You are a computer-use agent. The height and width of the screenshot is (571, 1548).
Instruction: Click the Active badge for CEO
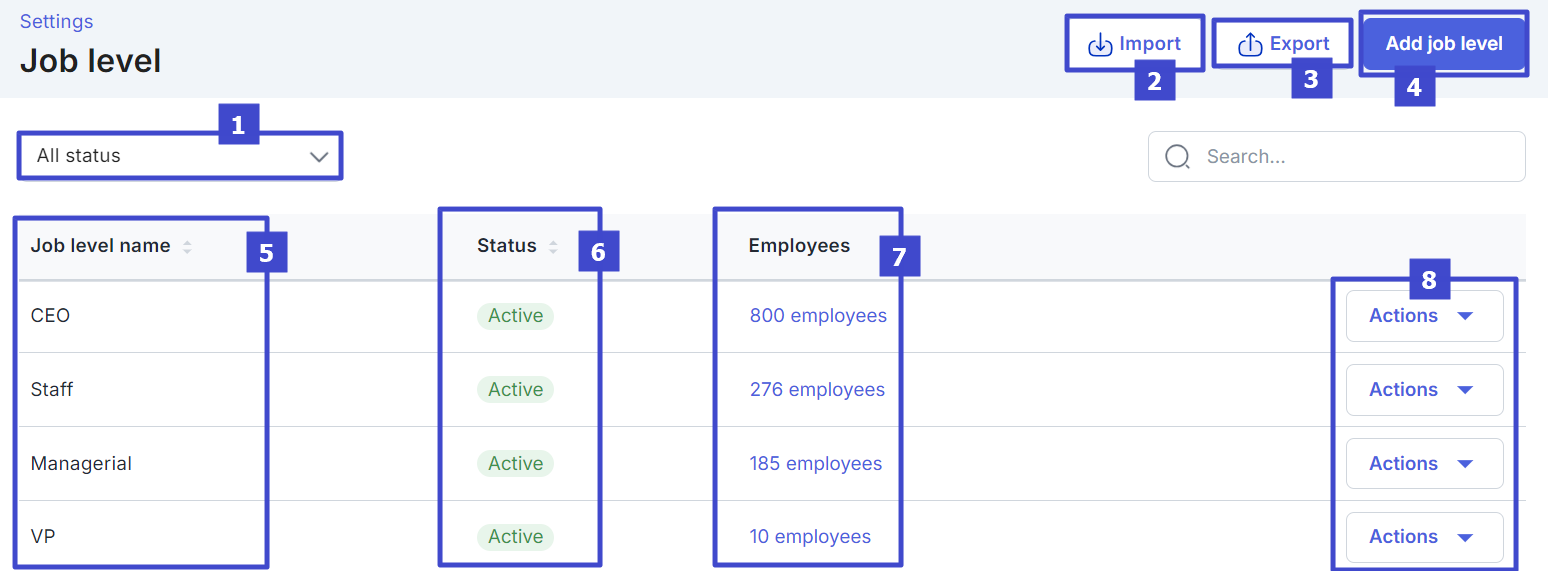(x=515, y=316)
